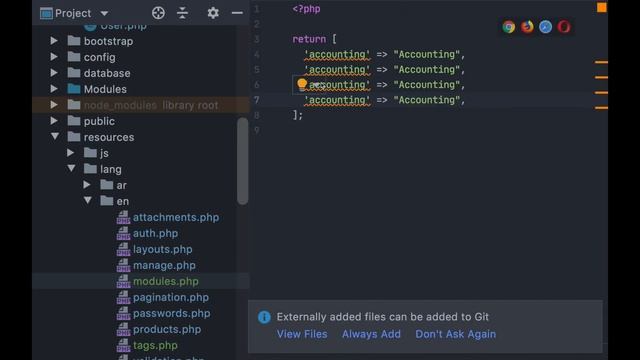Collapse the resources folder arrow
The image size is (640, 360).
(x=55, y=137)
